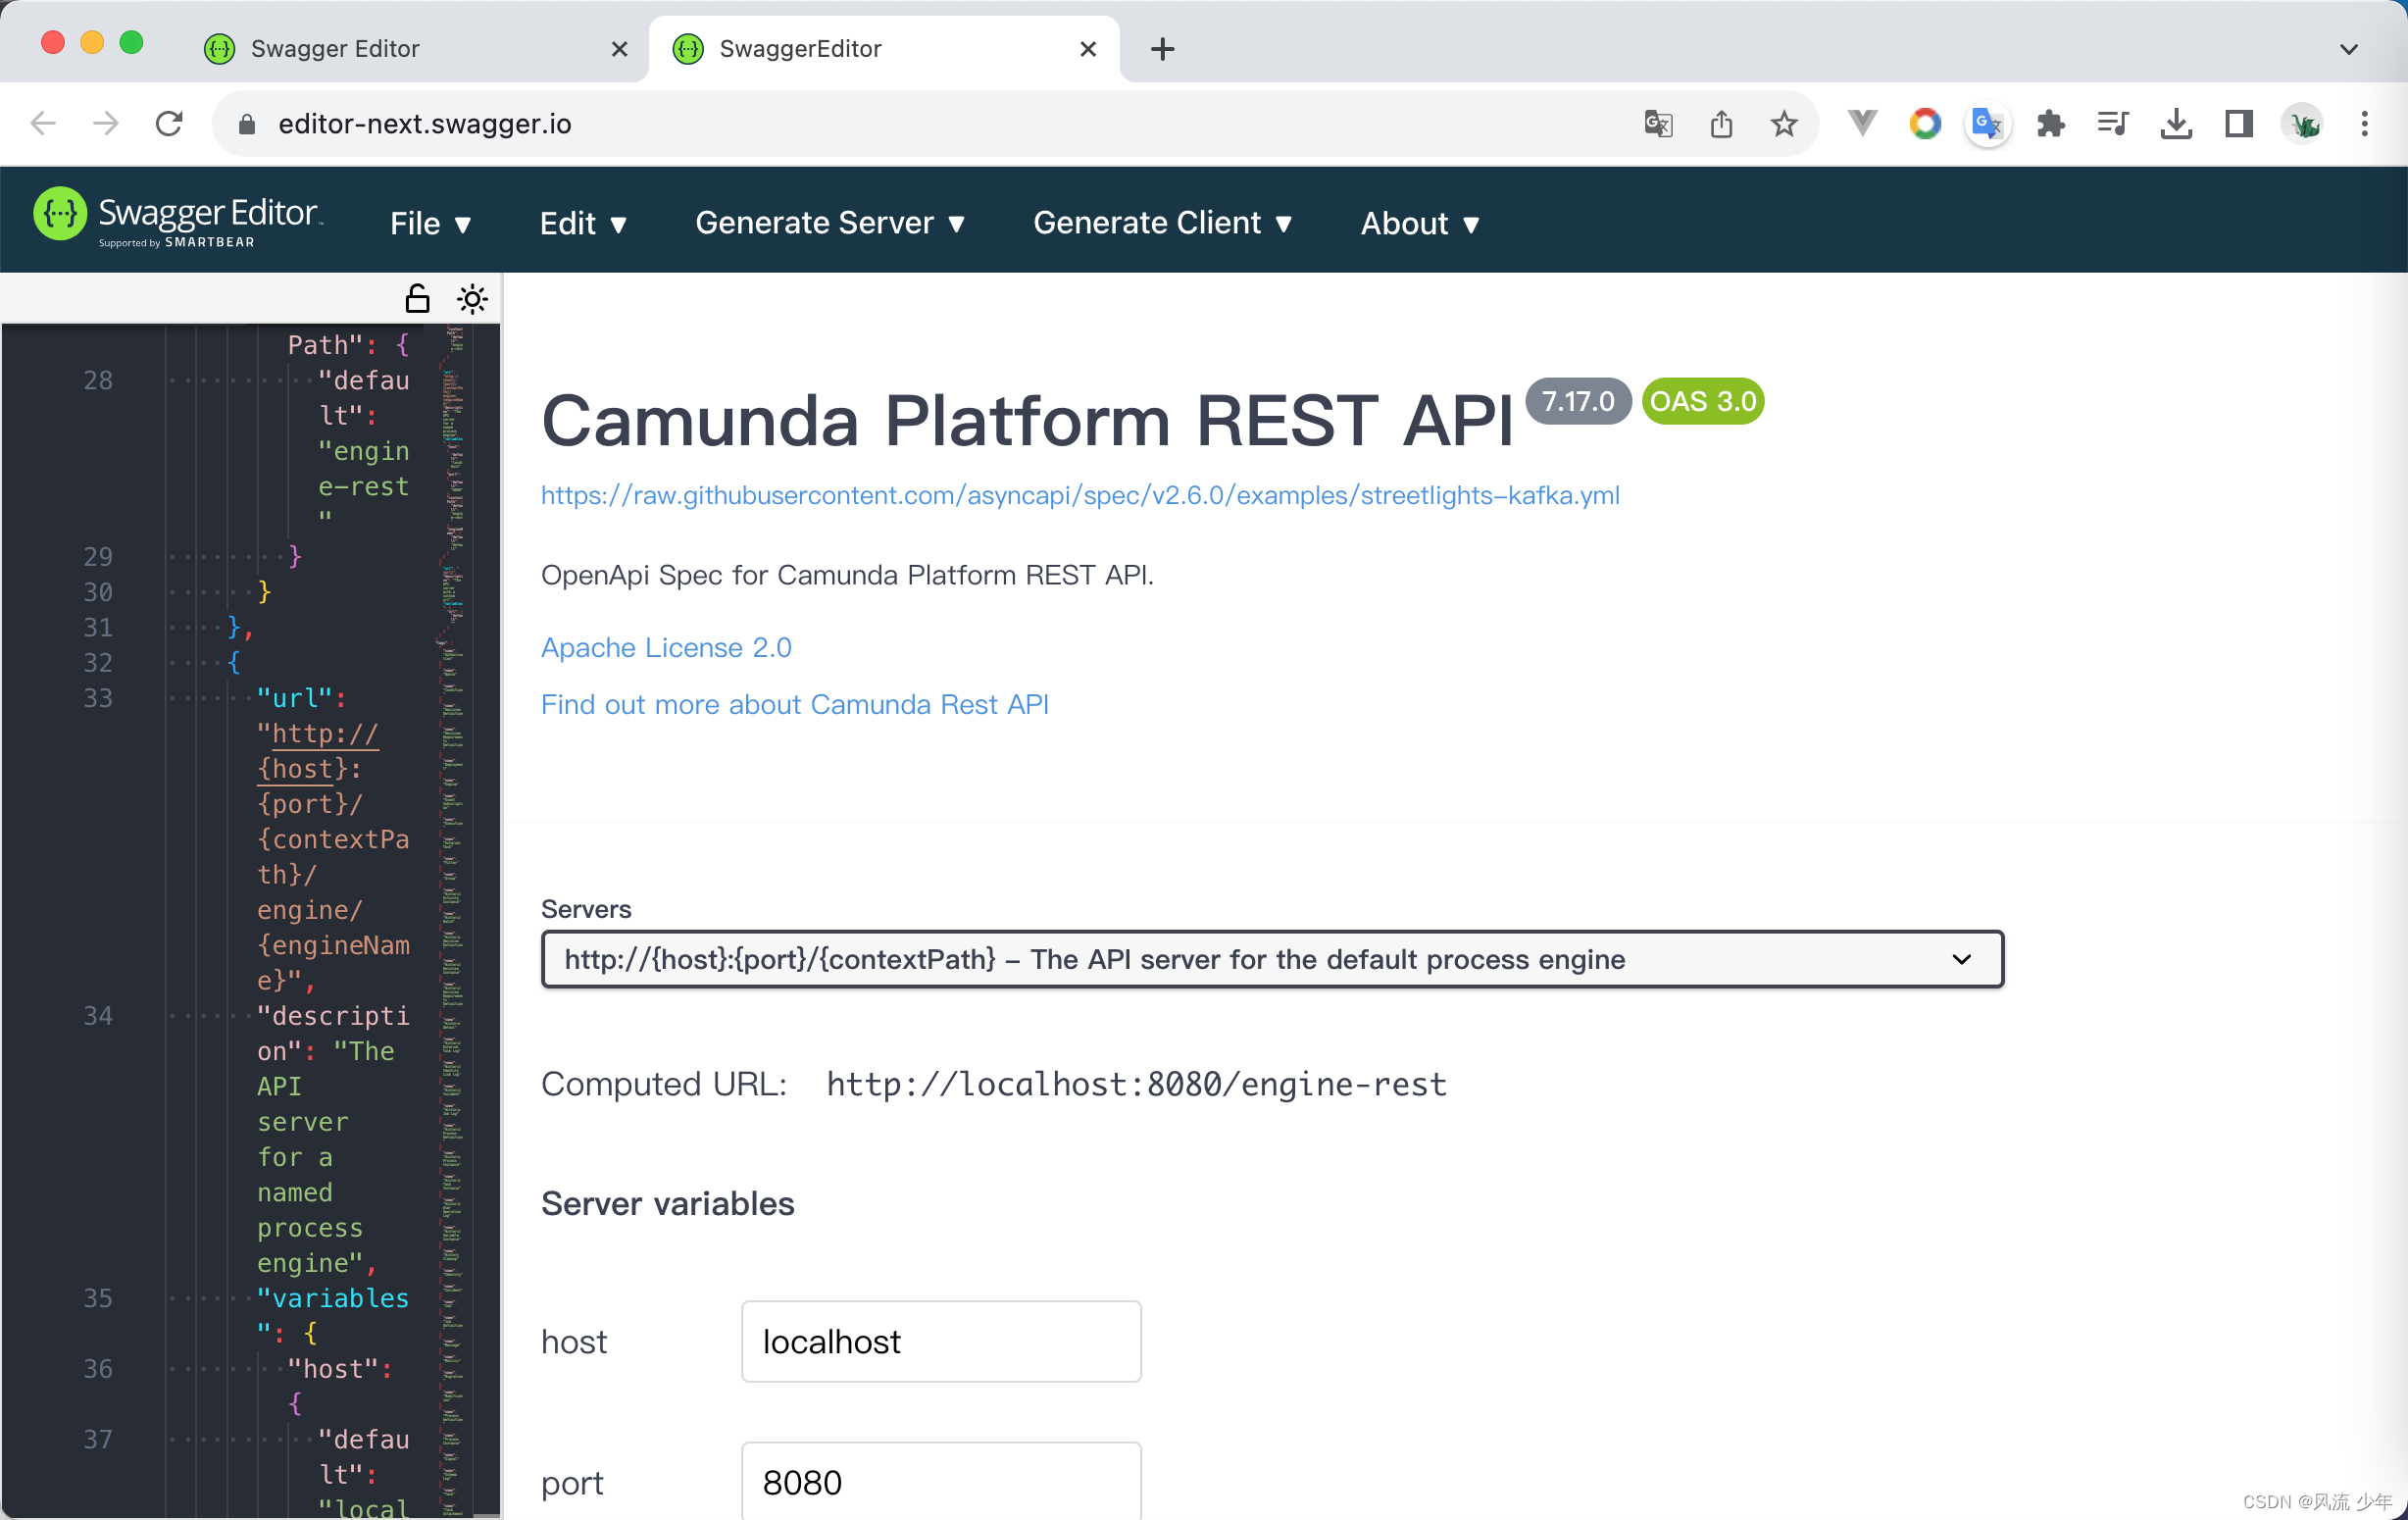Expand the tab search chevron
Image resolution: width=2408 pixels, height=1520 pixels.
(x=2349, y=48)
